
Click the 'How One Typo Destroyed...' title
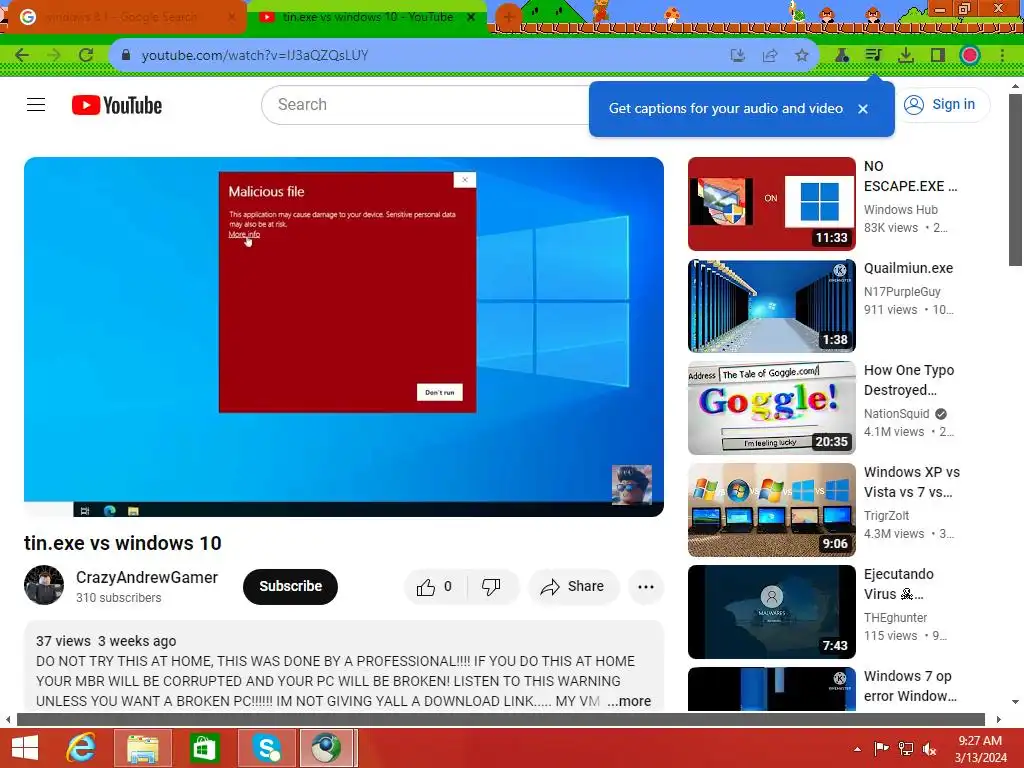click(909, 380)
